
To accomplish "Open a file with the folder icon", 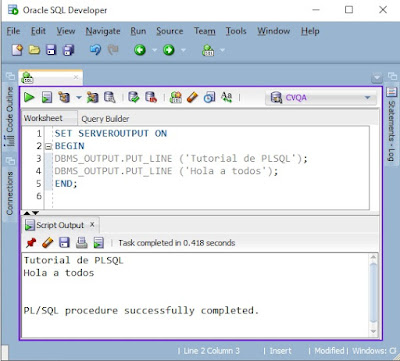I will [34, 50].
